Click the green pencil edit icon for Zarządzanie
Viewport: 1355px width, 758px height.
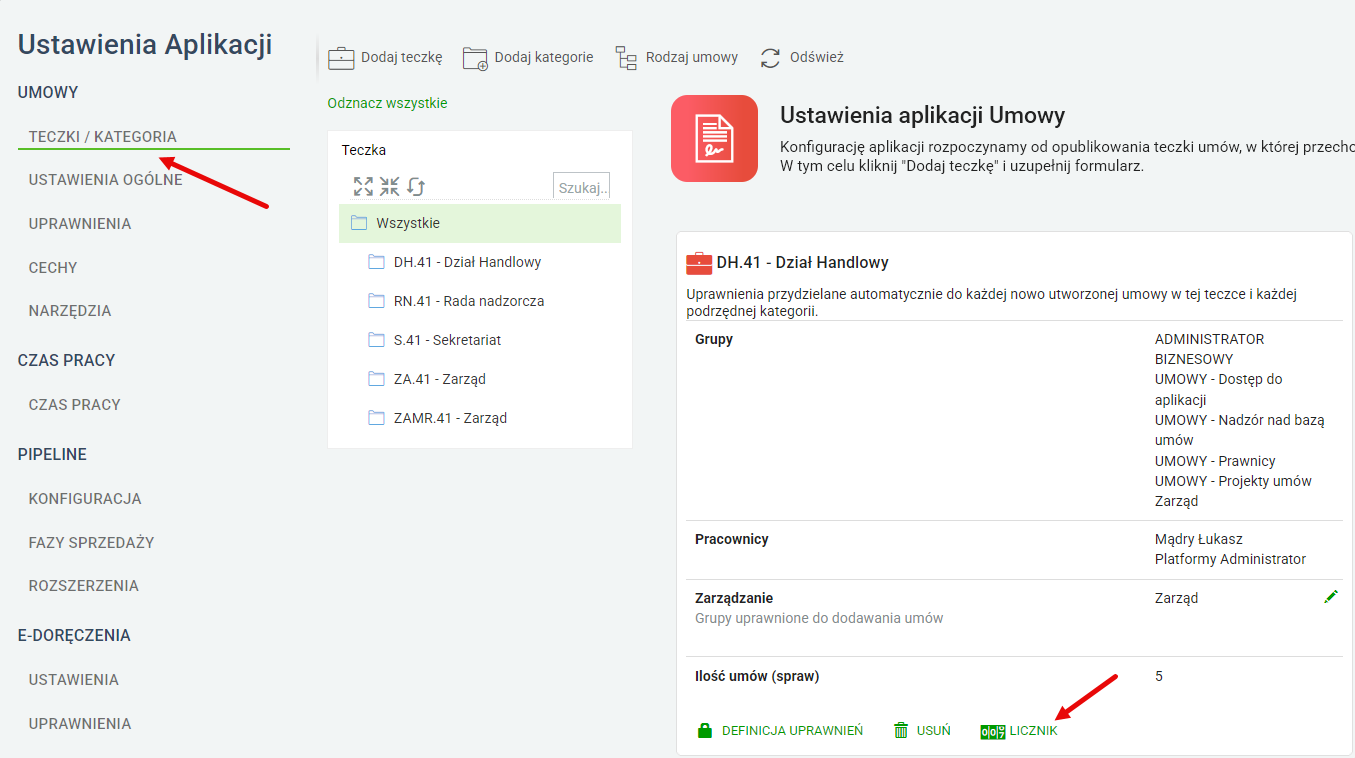tap(1330, 597)
